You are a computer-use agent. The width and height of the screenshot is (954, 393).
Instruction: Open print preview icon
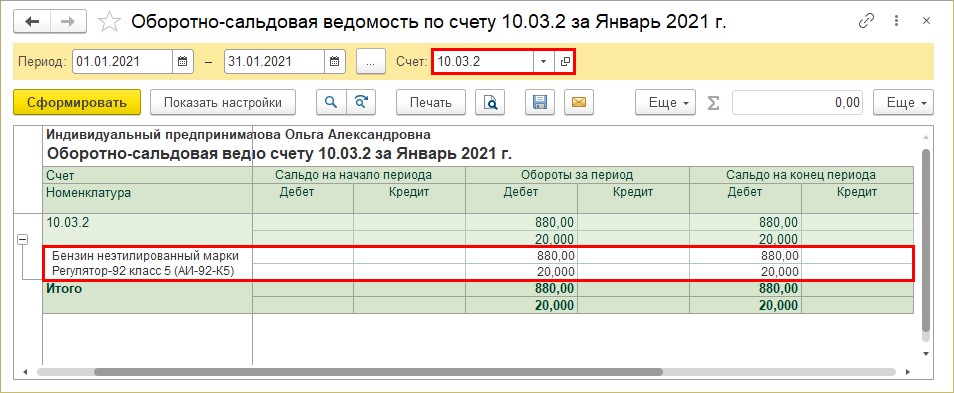[x=490, y=102]
